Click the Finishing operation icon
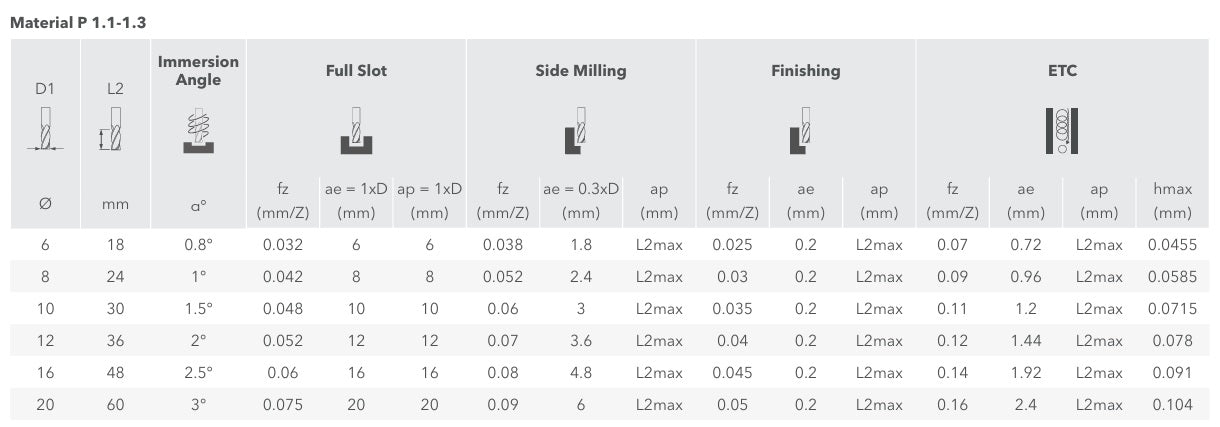1220x427 pixels. [x=801, y=129]
